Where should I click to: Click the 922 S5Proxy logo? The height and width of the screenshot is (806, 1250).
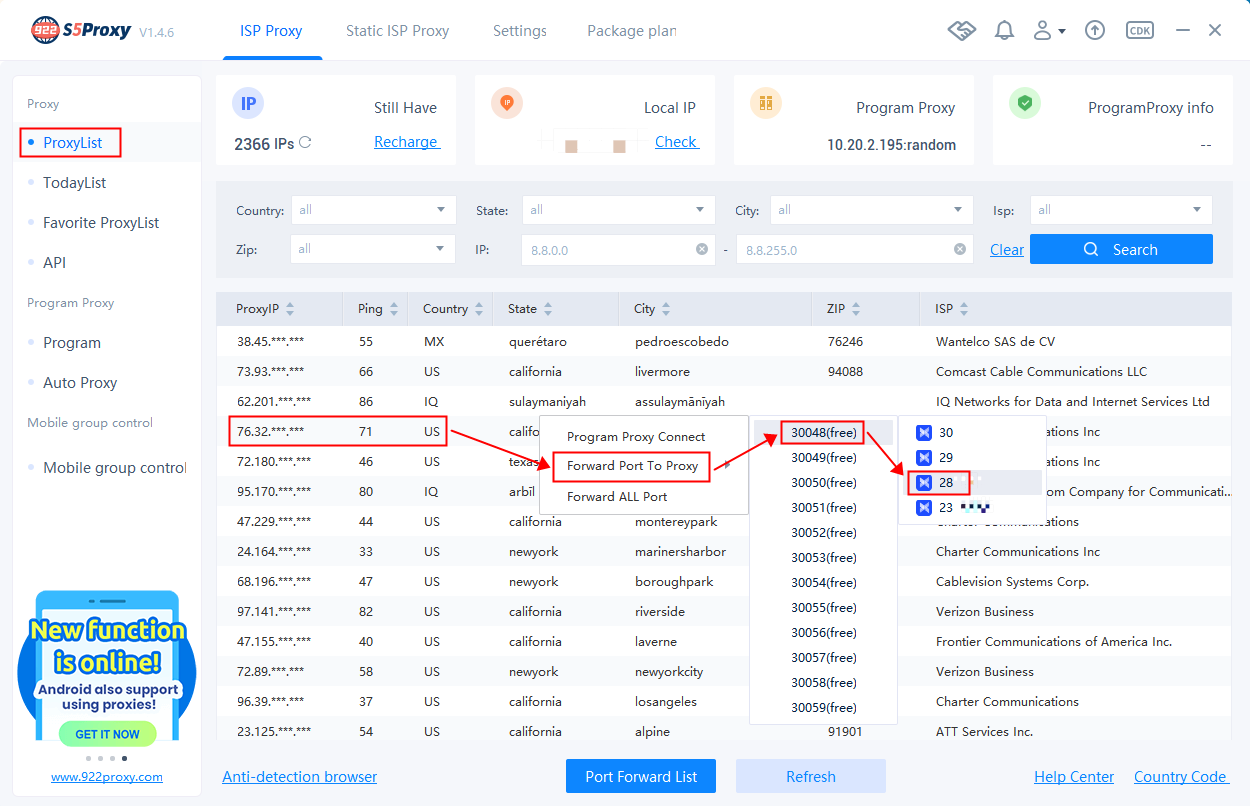tap(81, 31)
